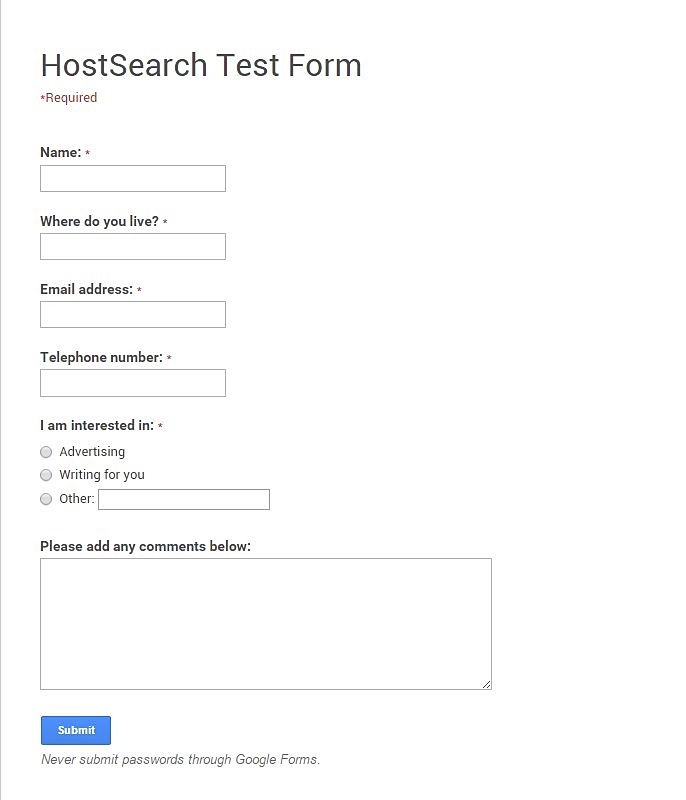686x800 pixels.
Task: Click the "Where do you live?" text field
Action: tap(132, 246)
